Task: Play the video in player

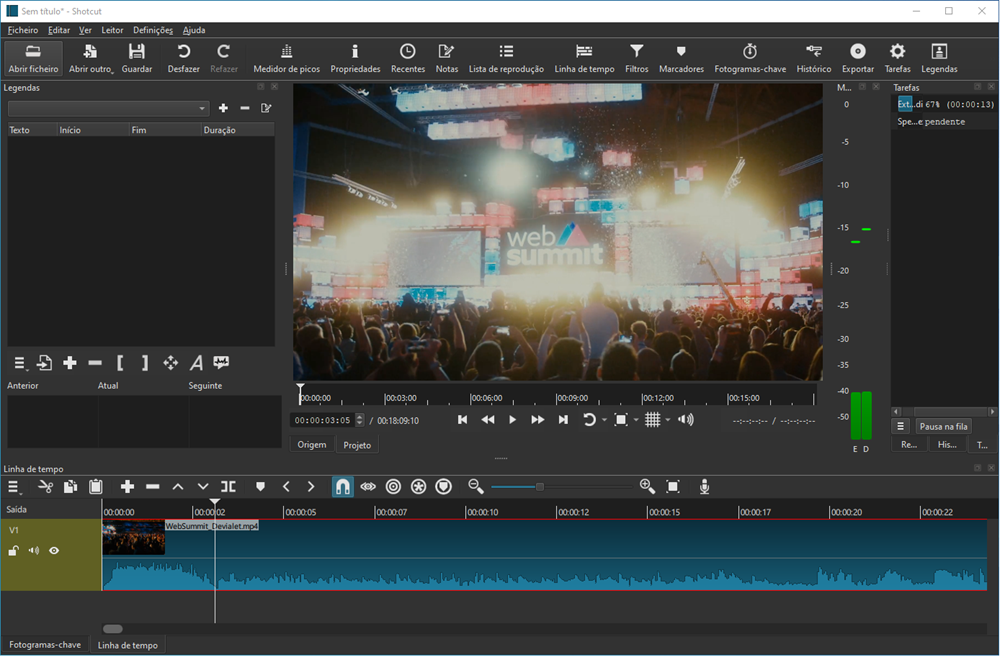Action: (512, 419)
